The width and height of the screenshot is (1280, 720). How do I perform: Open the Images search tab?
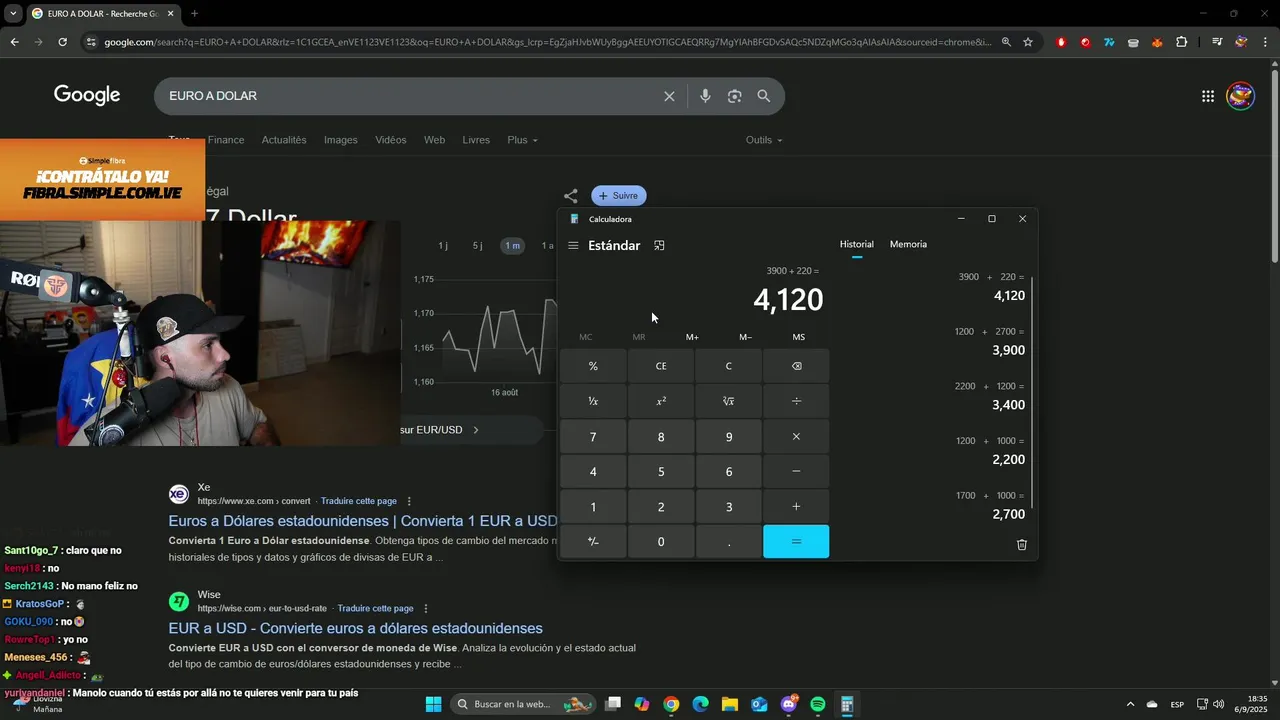tap(340, 140)
